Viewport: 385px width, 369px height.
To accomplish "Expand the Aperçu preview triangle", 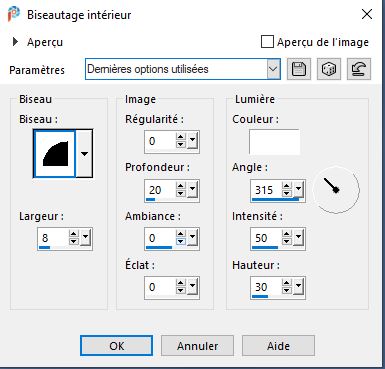I will pos(15,42).
